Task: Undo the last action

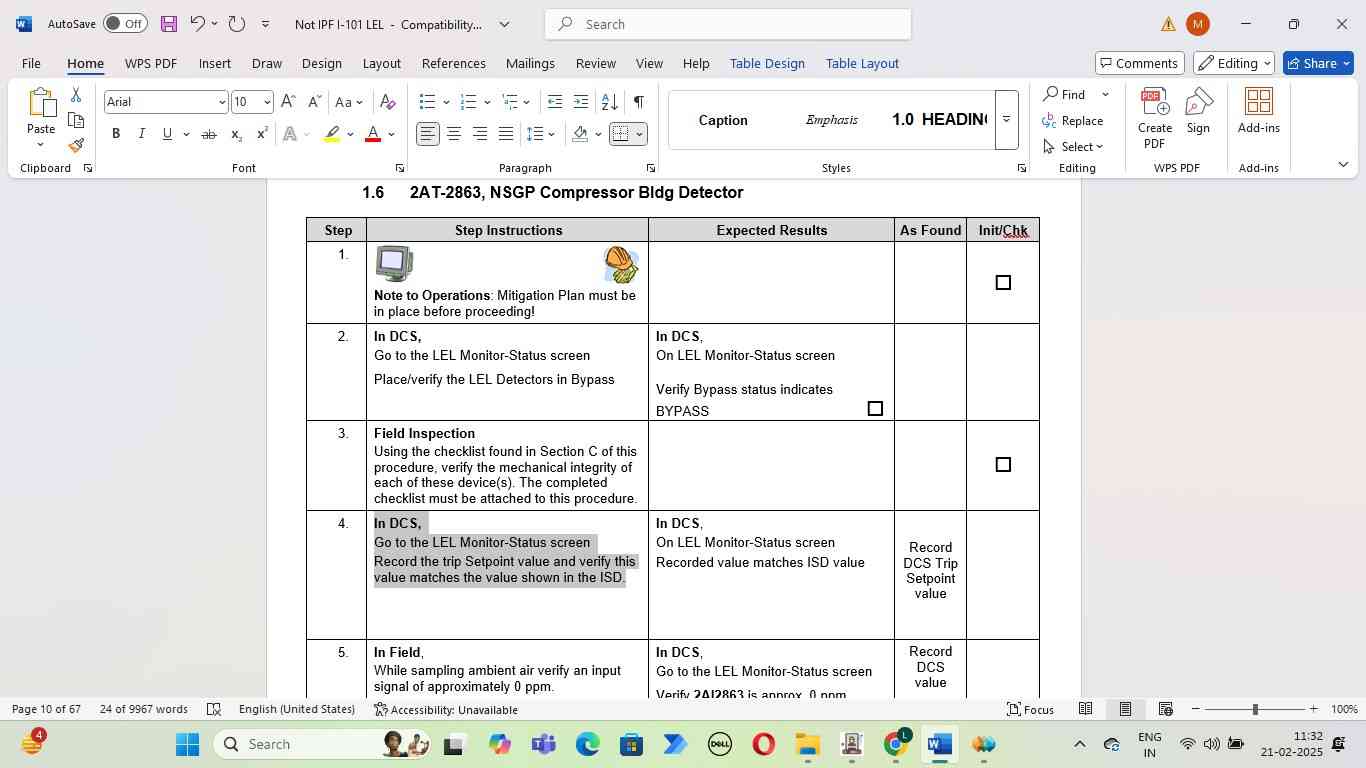Action: point(198,24)
